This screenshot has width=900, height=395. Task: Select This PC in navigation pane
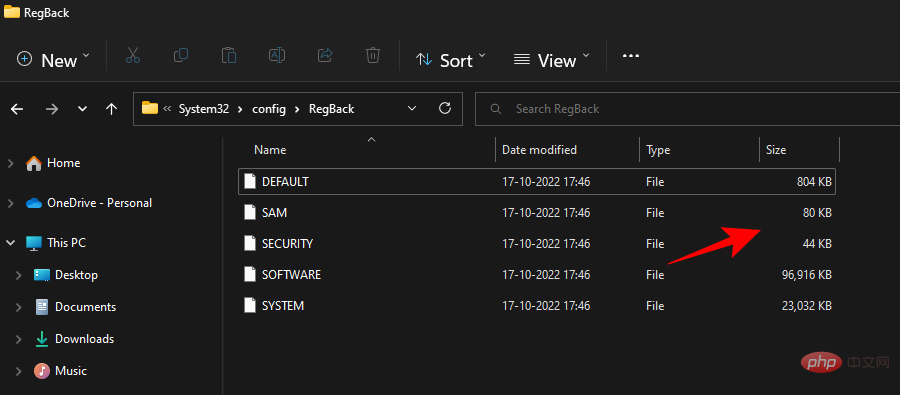[x=67, y=243]
